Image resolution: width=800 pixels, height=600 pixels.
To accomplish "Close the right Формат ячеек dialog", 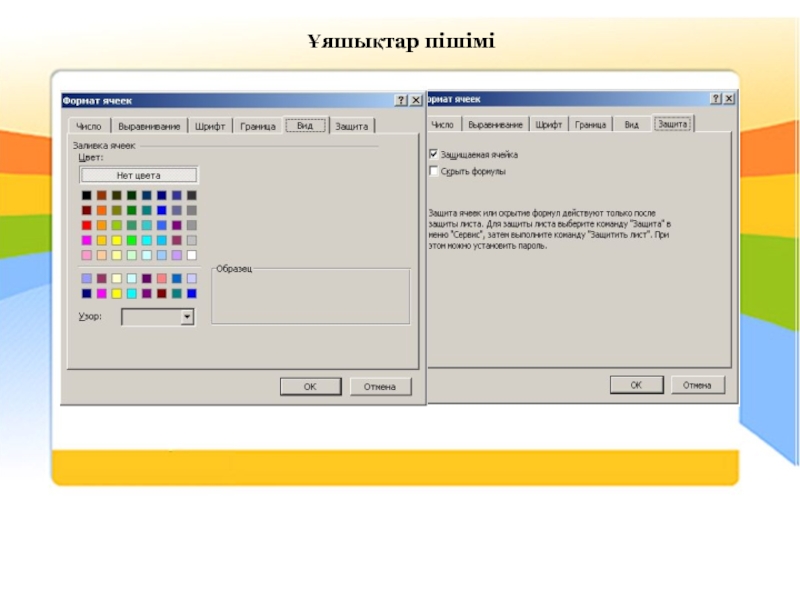I will (730, 98).
